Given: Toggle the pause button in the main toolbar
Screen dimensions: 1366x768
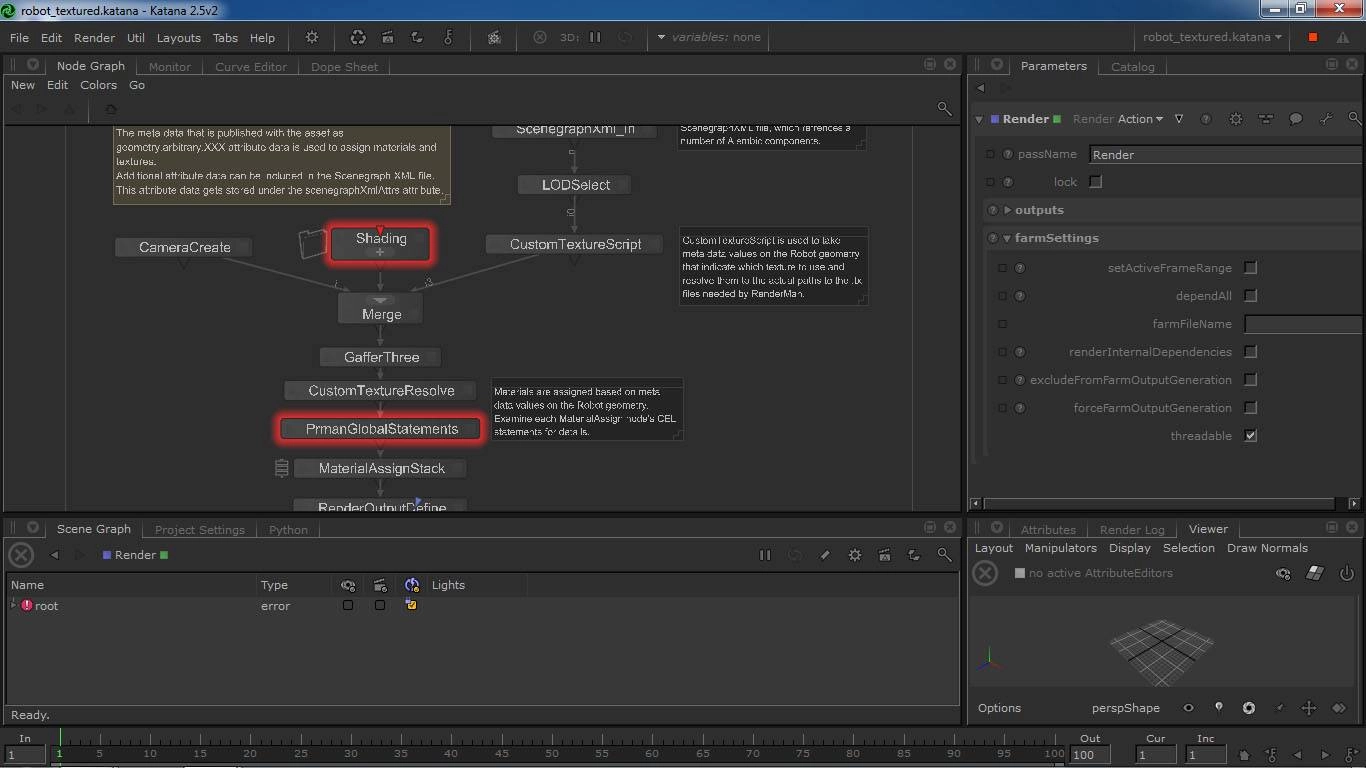Looking at the screenshot, I should (595, 37).
